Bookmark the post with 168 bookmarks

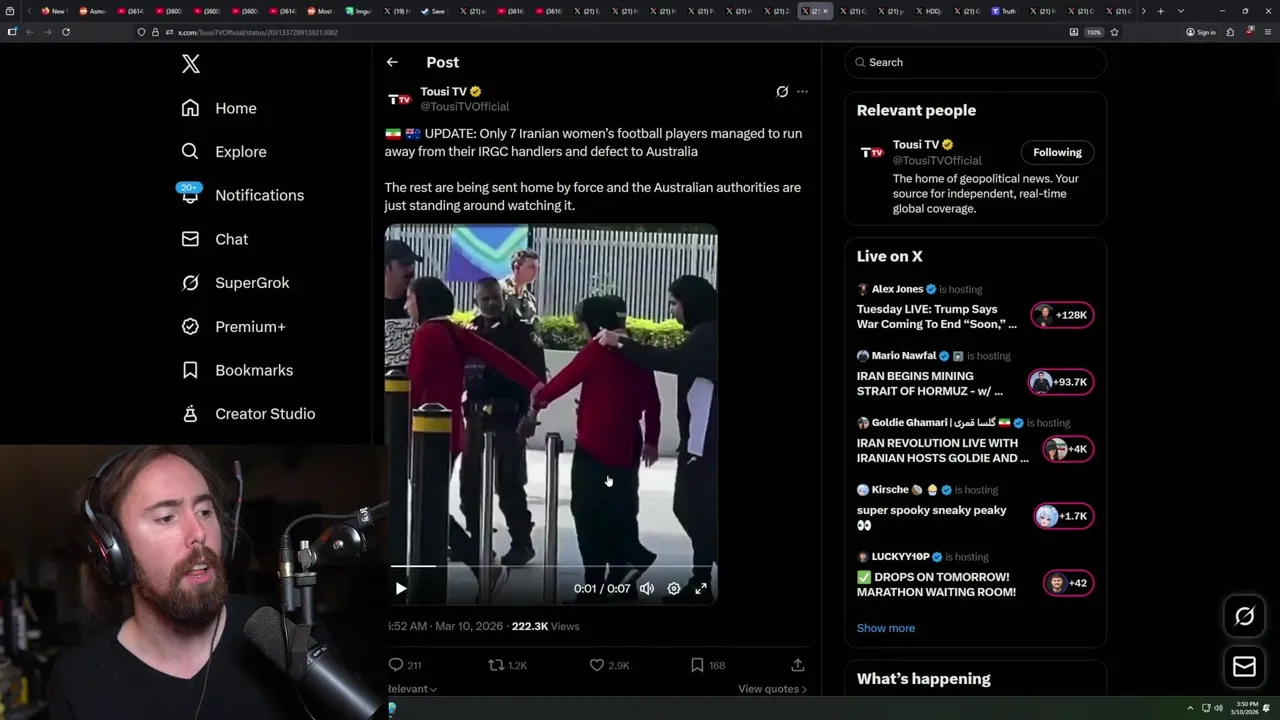pyautogui.click(x=708, y=665)
